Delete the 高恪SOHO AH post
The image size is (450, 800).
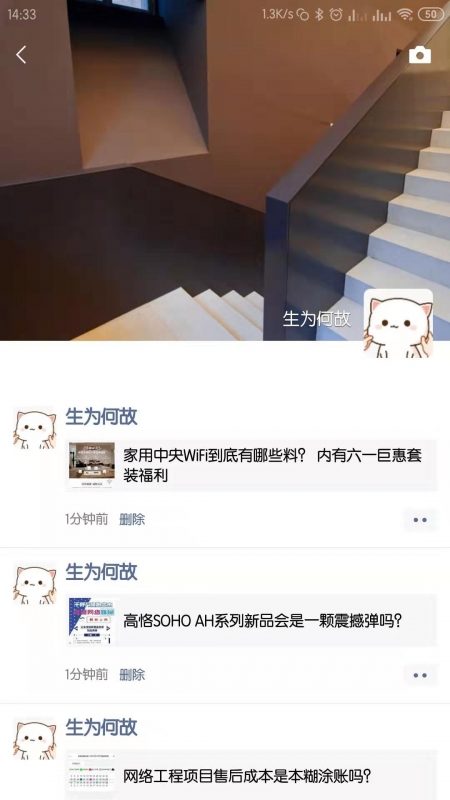pos(132,674)
